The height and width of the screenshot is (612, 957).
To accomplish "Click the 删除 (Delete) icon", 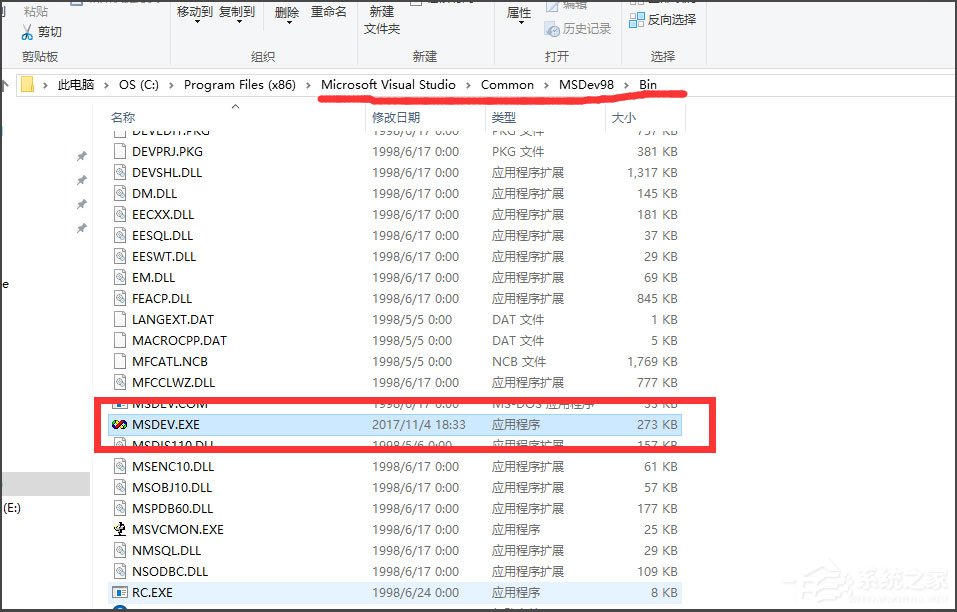I will (x=287, y=13).
